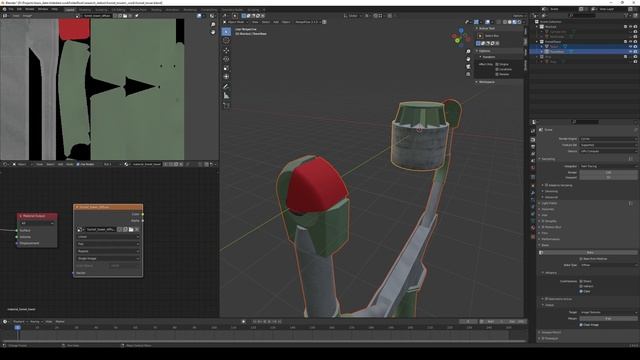Screen dimensions: 640x360
Task: Toggle the Indirect contribution checkbox in Bake settings
Action: [581, 286]
